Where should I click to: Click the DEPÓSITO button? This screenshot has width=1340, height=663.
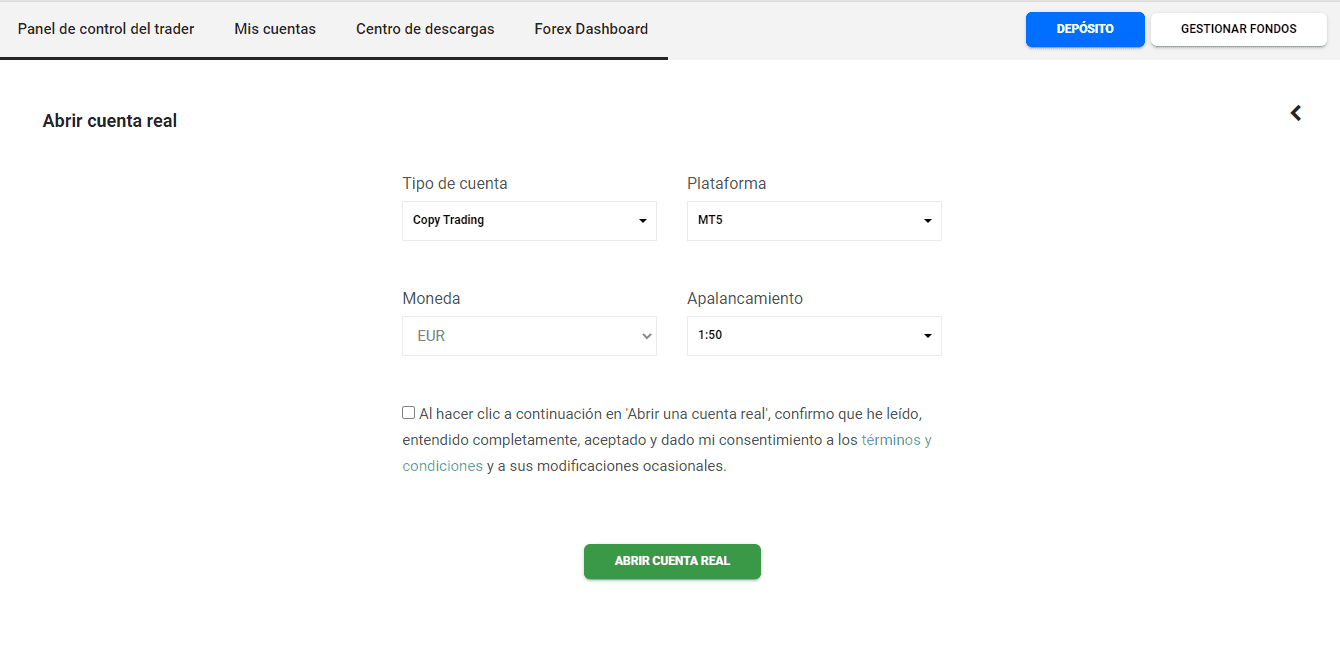tap(1085, 29)
